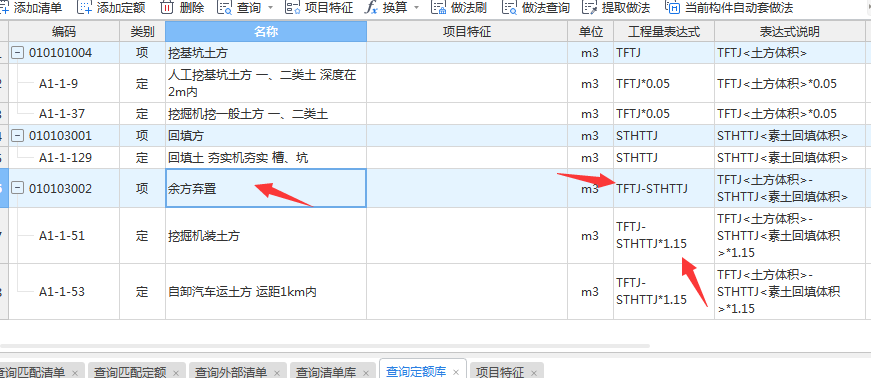Click the 编码 column header

(64, 32)
